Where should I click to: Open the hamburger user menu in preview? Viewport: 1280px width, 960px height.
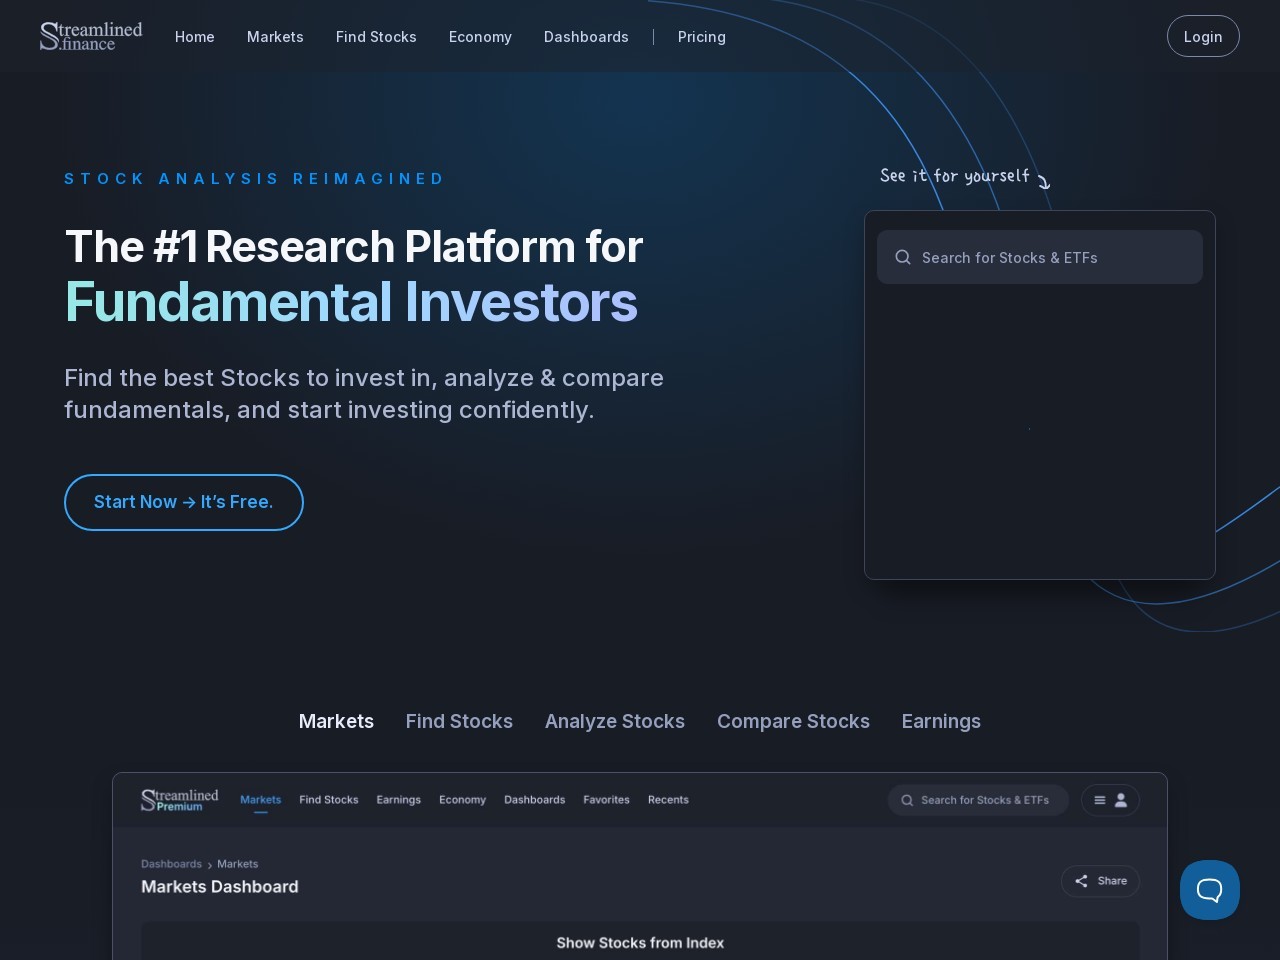1110,800
